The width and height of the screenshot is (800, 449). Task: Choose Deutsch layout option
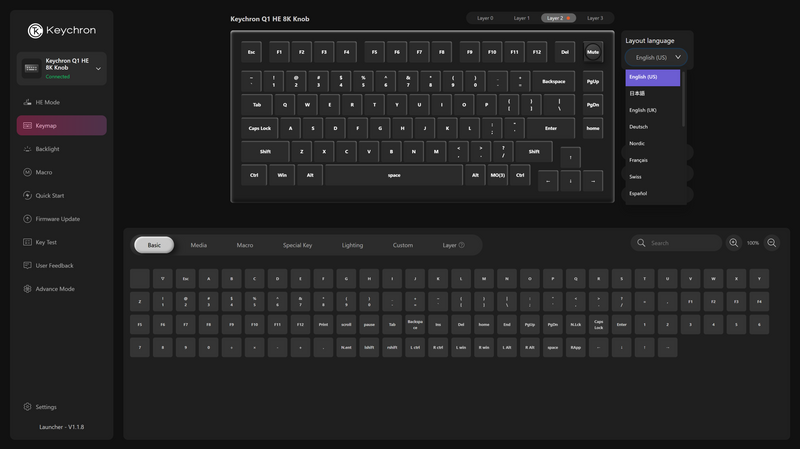coord(653,127)
